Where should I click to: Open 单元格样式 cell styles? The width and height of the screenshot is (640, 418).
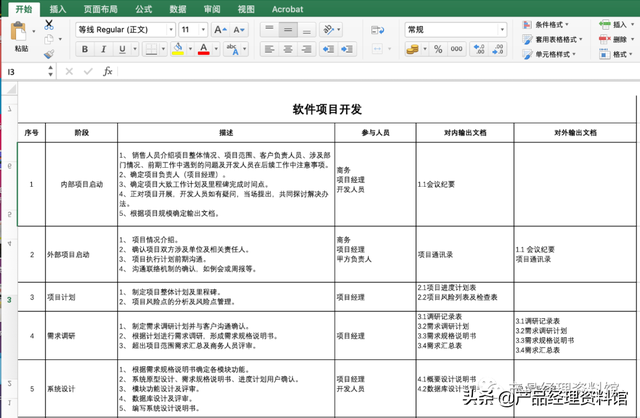tap(549, 54)
